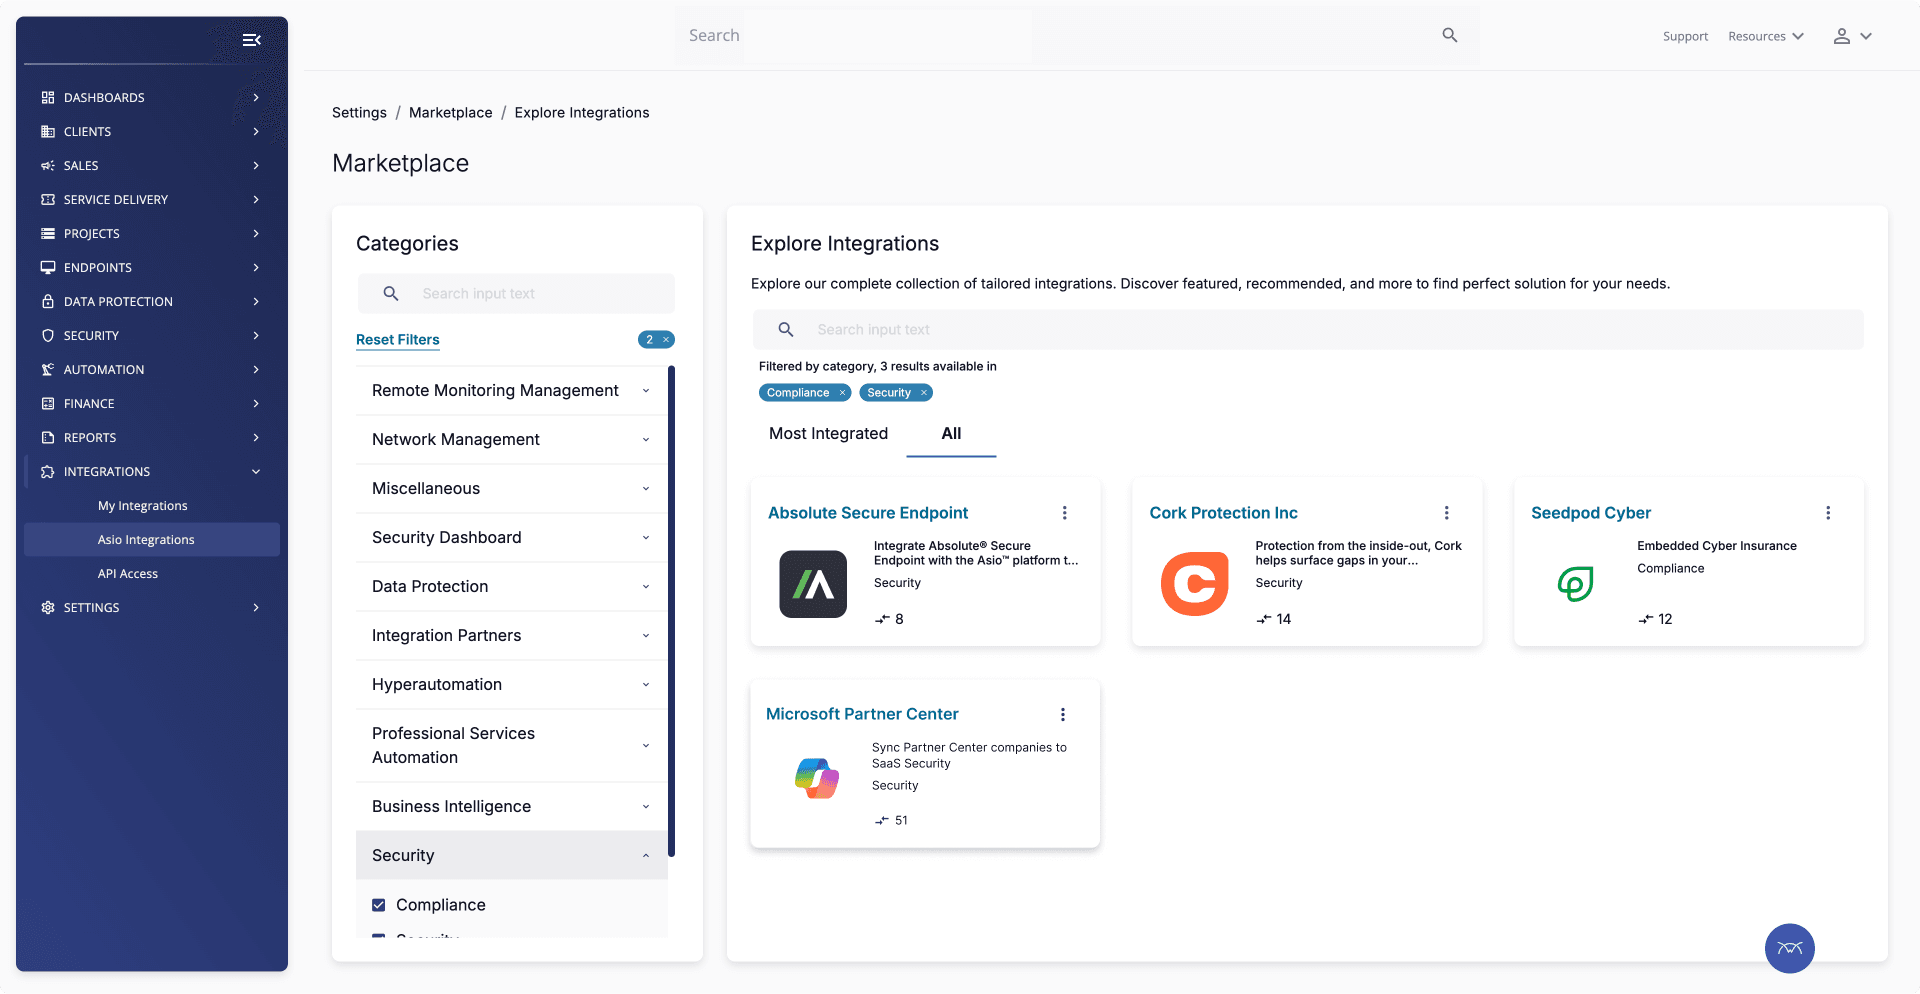Image resolution: width=1920 pixels, height=994 pixels.
Task: Expand Data Protection category in Categories
Action: pyautogui.click(x=646, y=587)
